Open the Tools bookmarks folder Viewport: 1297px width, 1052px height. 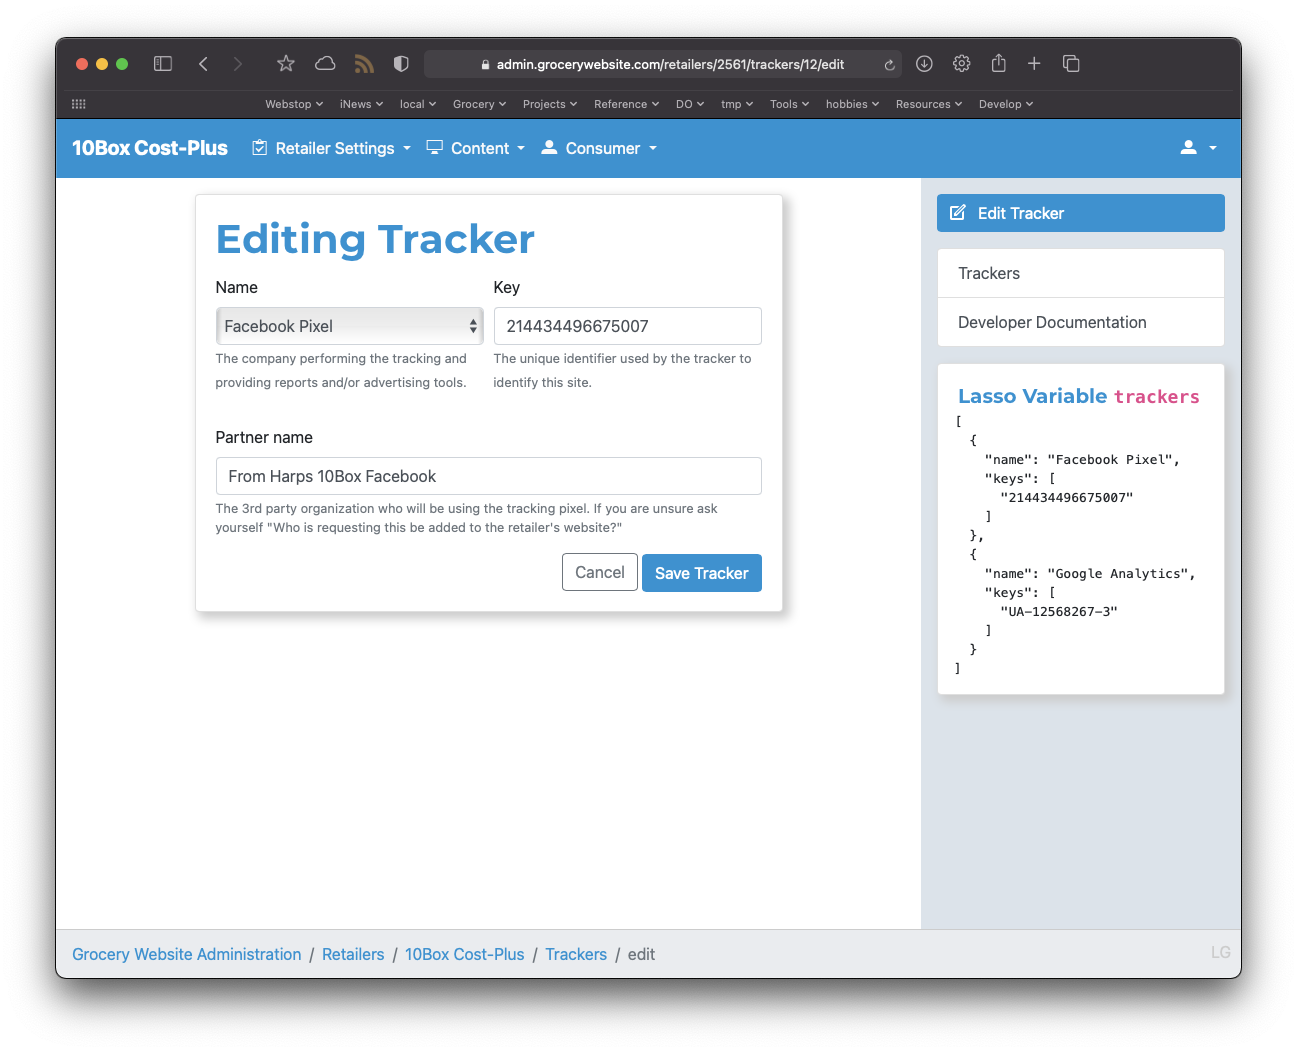[x=789, y=104]
